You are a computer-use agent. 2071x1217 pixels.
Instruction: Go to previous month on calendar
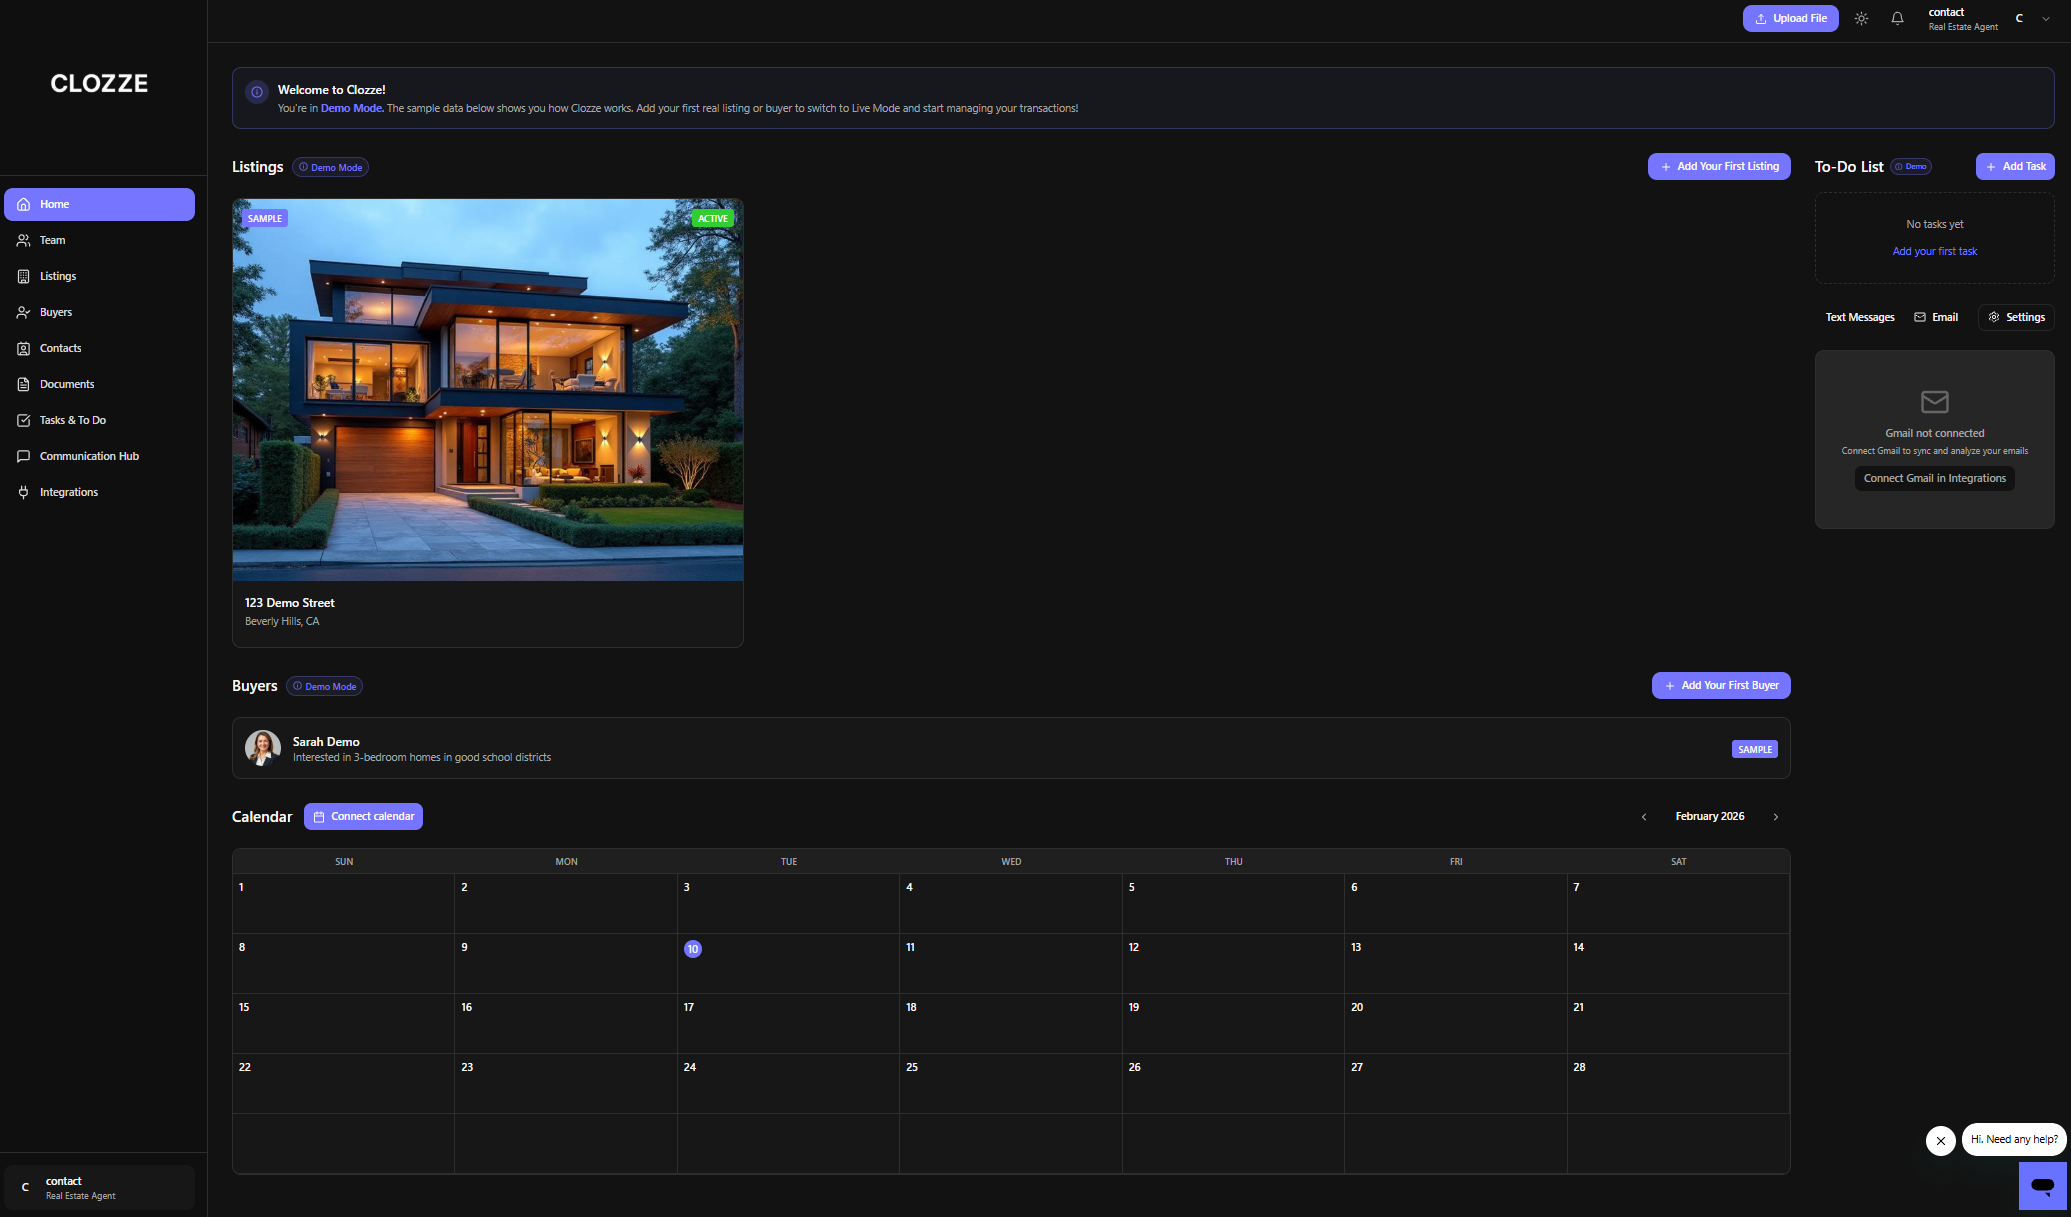pos(1643,816)
